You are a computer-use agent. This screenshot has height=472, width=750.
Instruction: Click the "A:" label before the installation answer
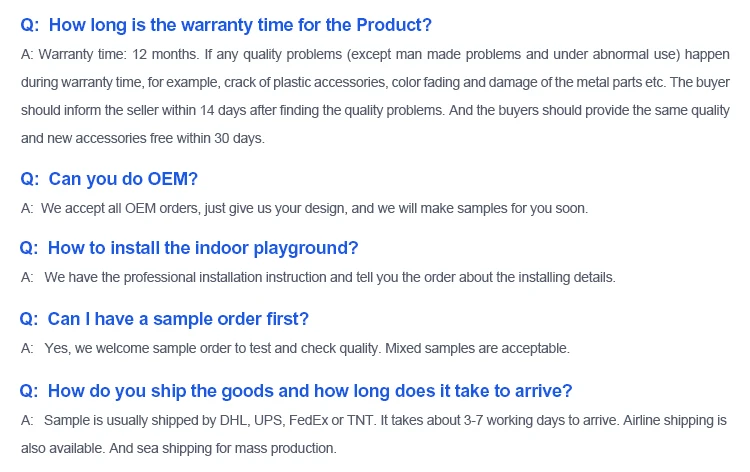click(26, 277)
